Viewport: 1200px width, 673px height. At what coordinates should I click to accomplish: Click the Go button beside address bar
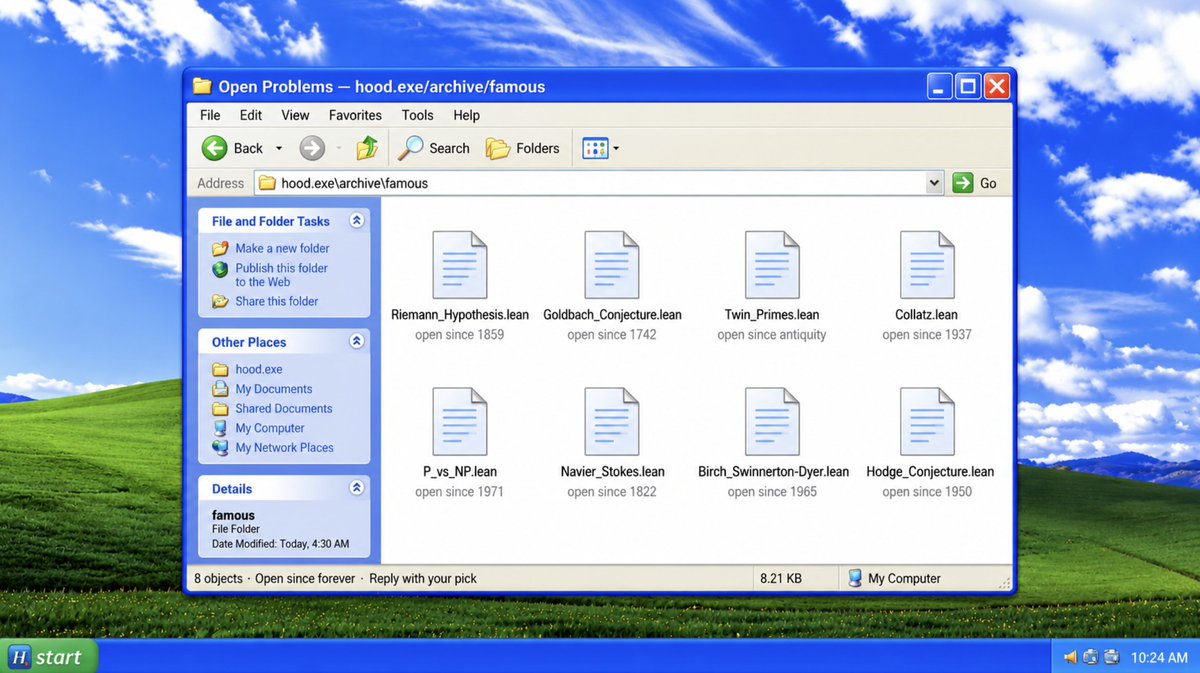[x=975, y=183]
